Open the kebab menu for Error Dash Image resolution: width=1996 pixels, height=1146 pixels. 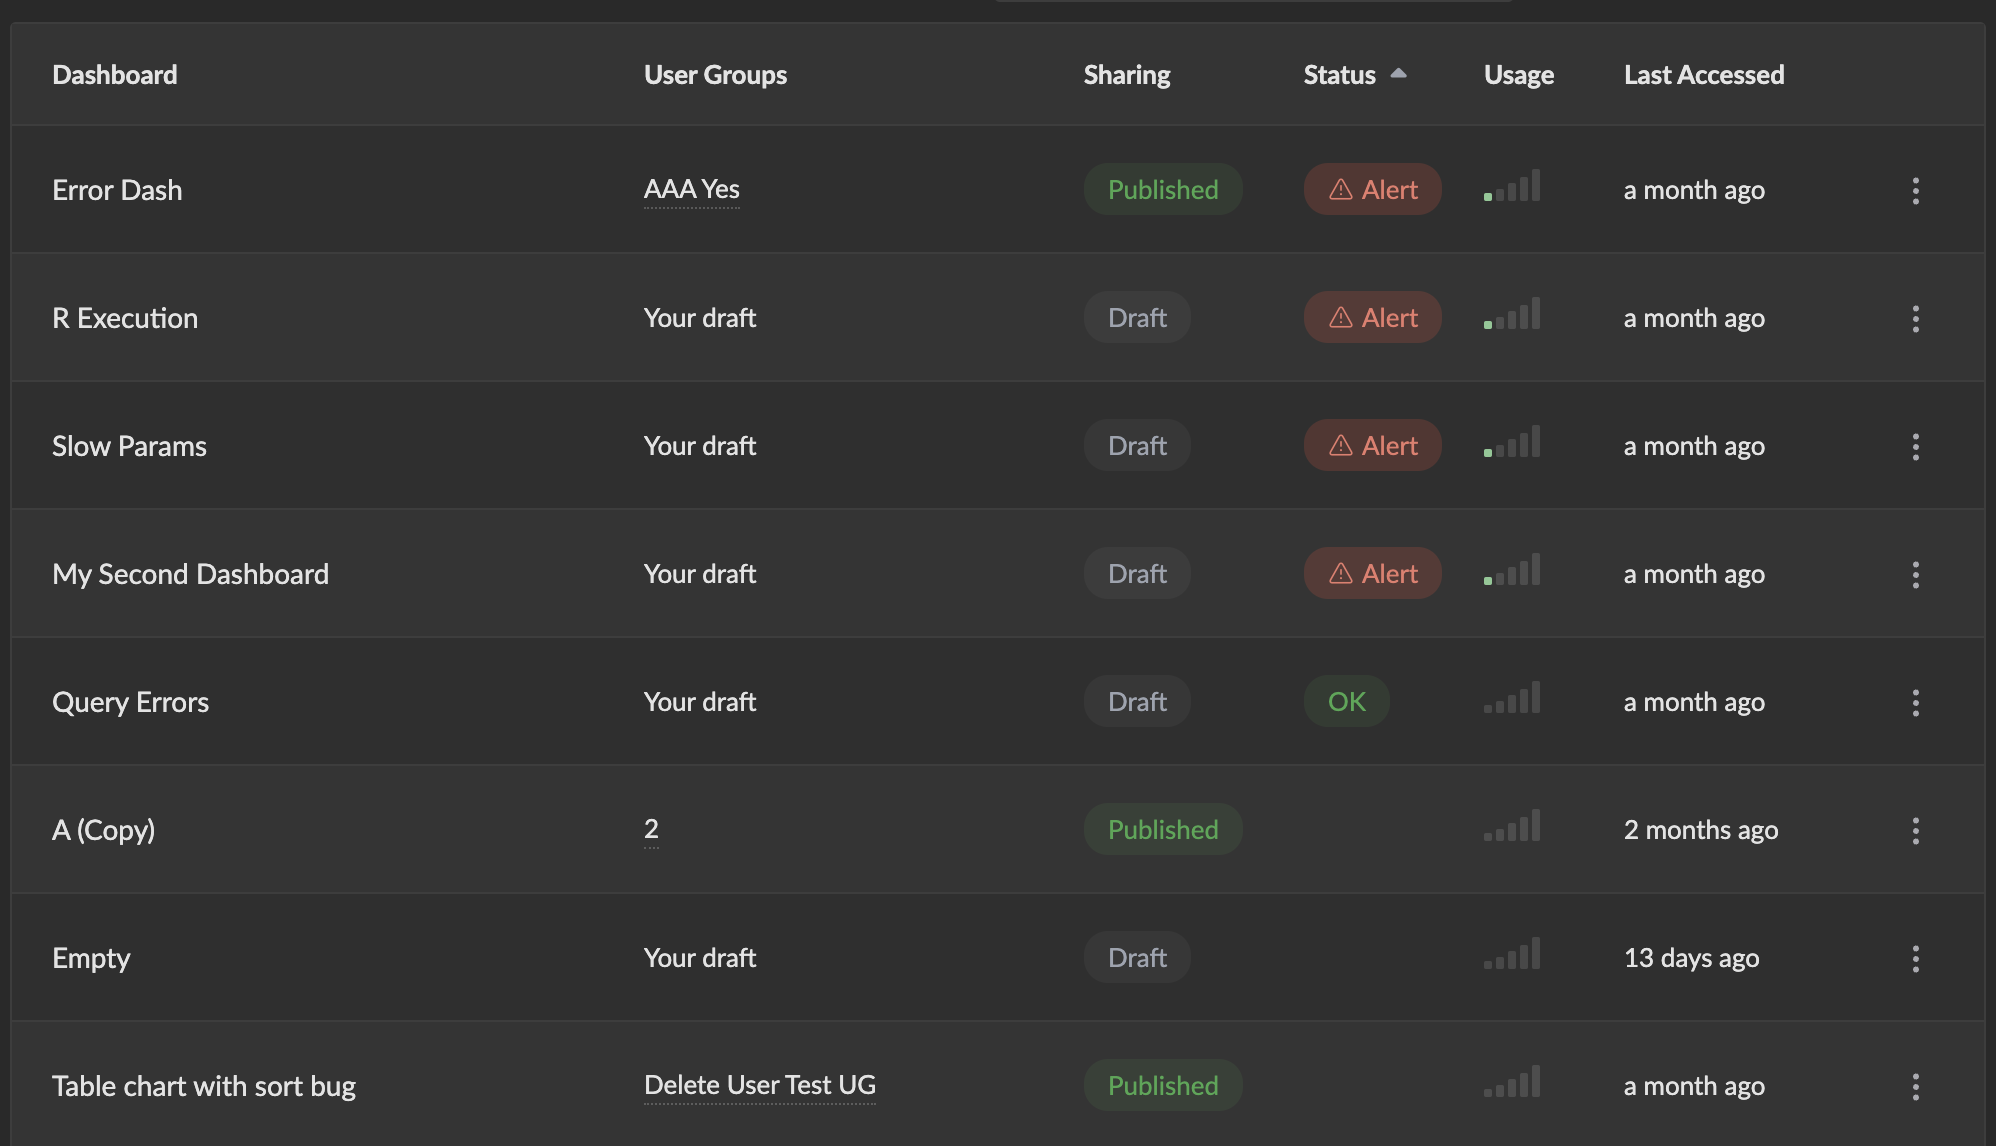pyautogui.click(x=1915, y=190)
